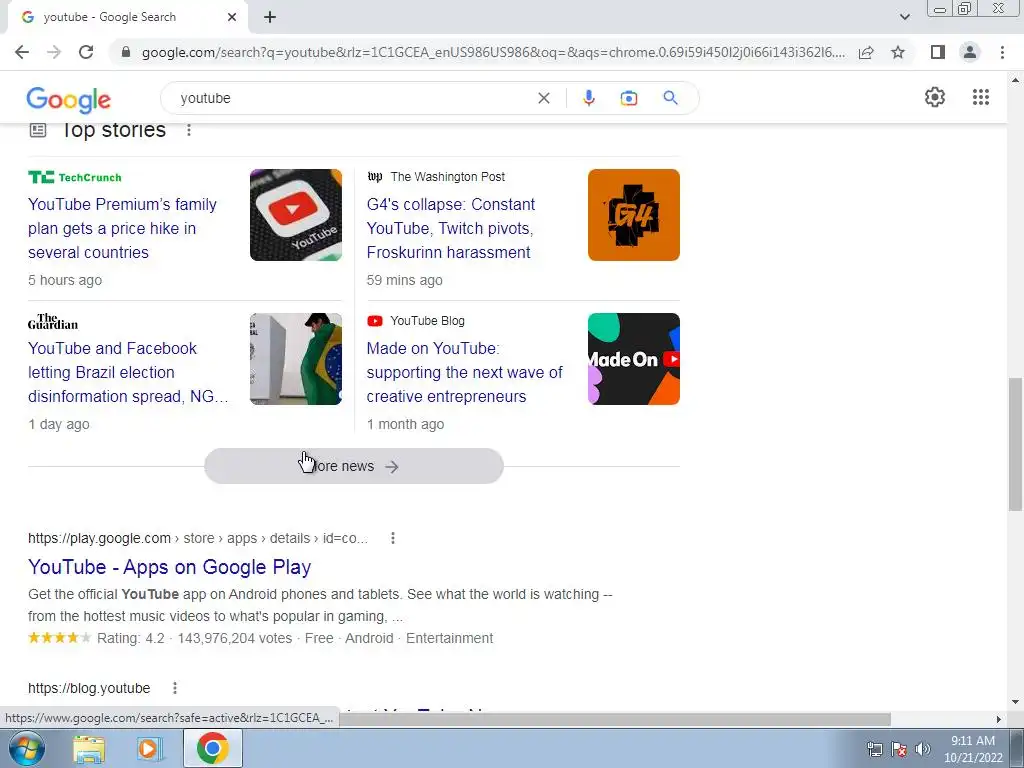Viewport: 1024px width, 768px height.
Task: Search by image with the camera icon
Action: point(628,98)
